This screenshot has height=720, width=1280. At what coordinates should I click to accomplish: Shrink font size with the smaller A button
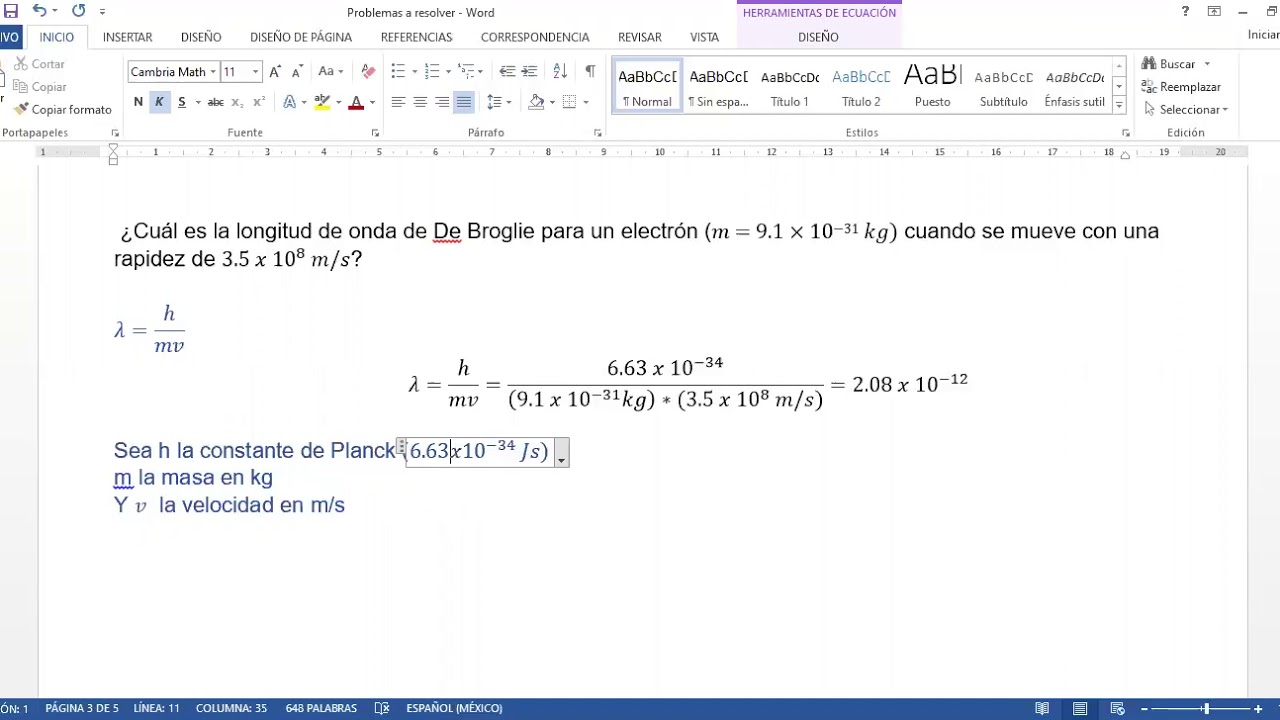pos(297,72)
